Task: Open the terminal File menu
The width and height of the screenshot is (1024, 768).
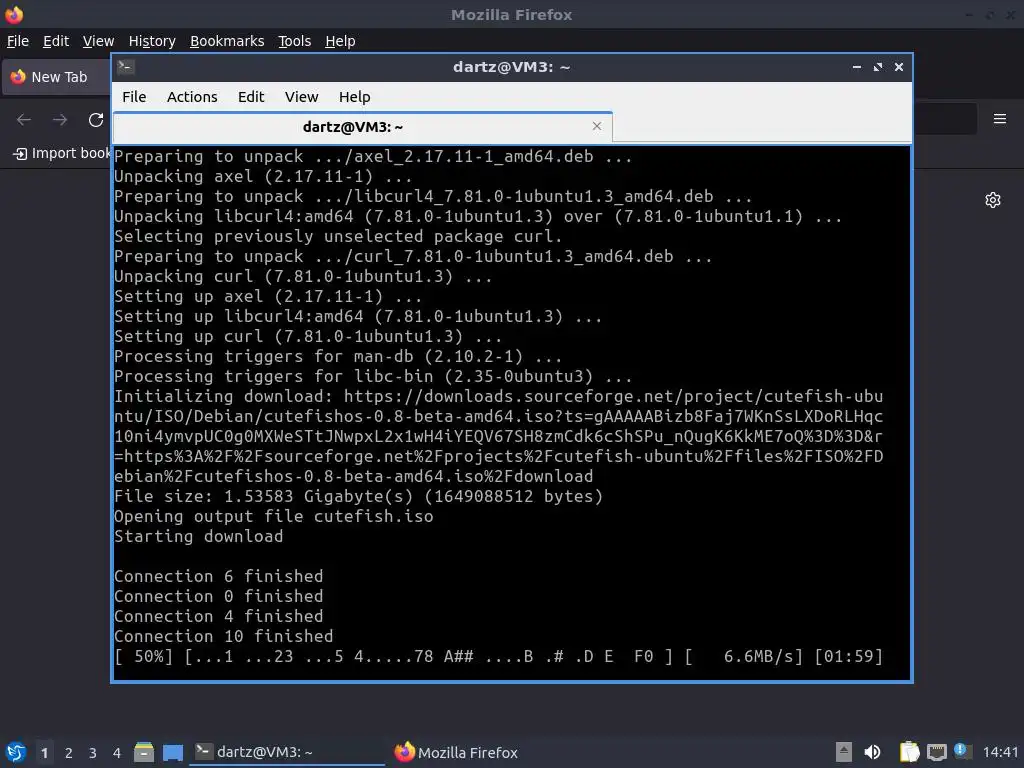Action: (x=134, y=97)
